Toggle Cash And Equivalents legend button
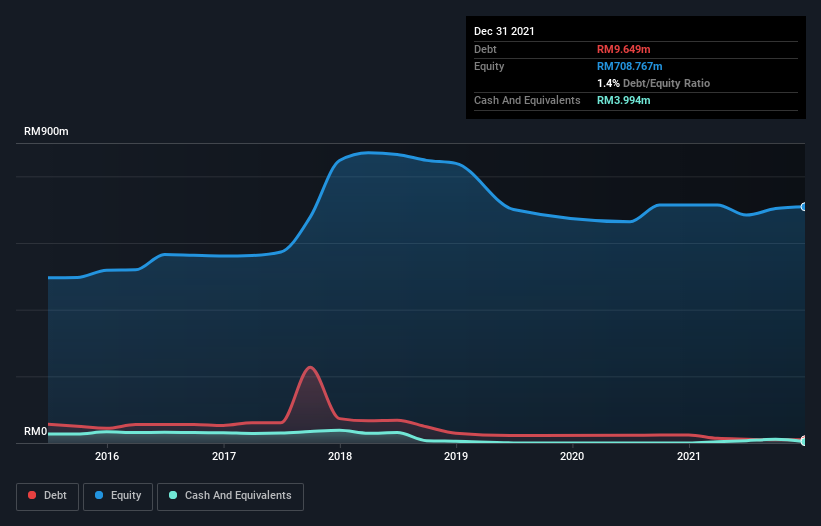This screenshot has height=526, width=821. (230, 496)
